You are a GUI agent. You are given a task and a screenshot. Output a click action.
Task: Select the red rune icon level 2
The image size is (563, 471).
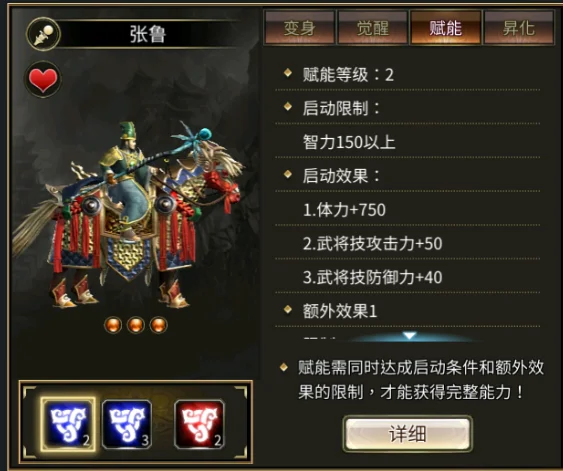(199, 424)
